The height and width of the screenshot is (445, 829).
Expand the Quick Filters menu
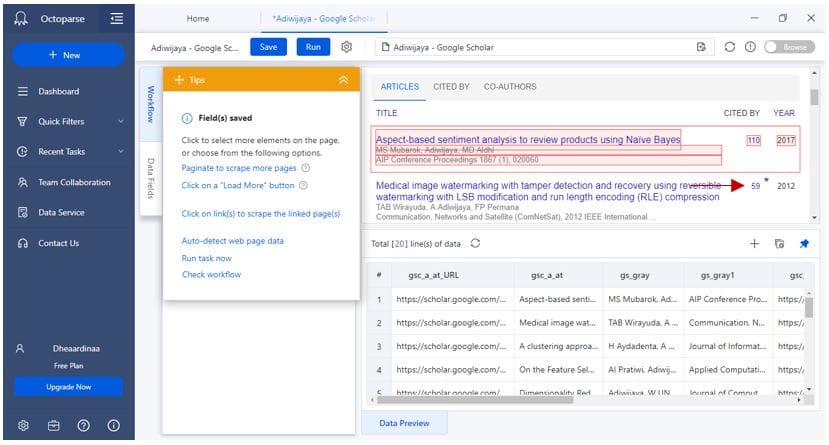(x=120, y=122)
